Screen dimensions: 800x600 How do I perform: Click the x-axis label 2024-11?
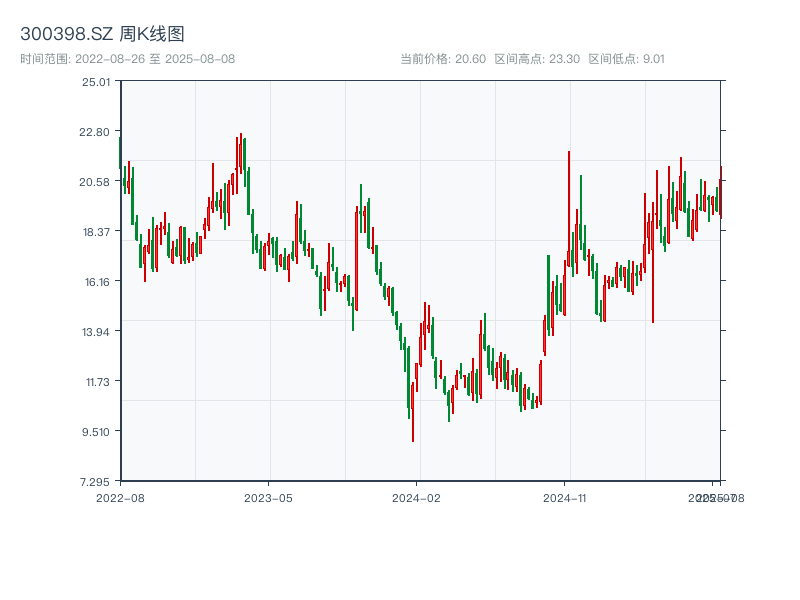[x=564, y=498]
